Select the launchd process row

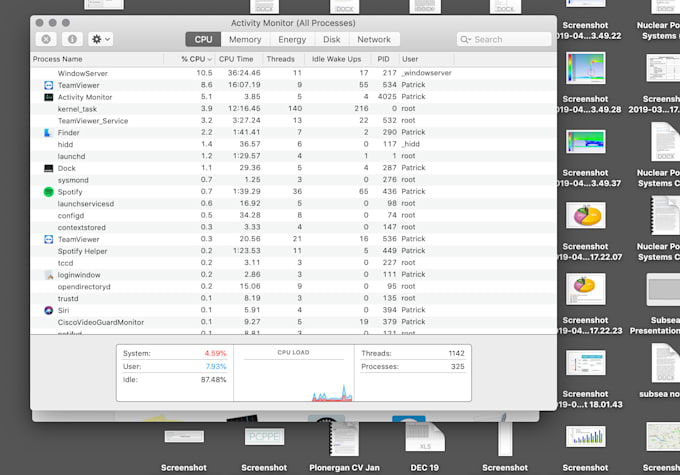[x=294, y=156]
